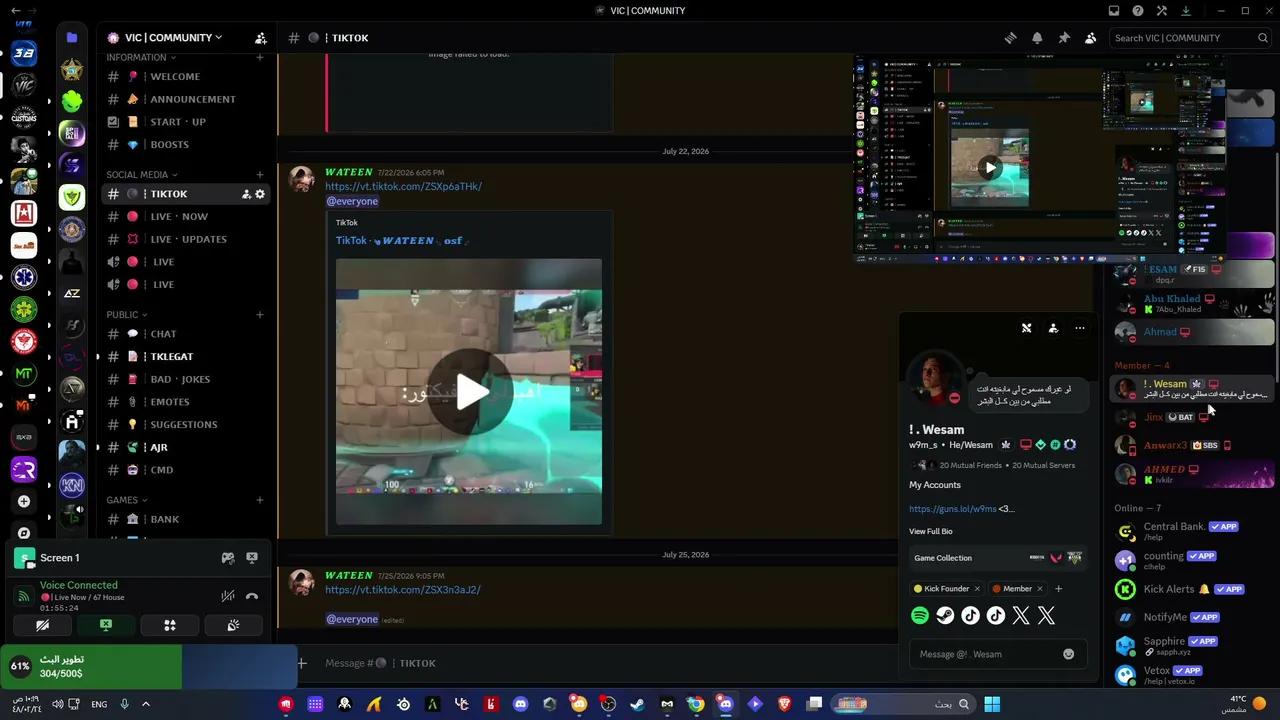This screenshot has height=720, width=1280.
Task: Open the activities launcher button
Action: [170, 625]
